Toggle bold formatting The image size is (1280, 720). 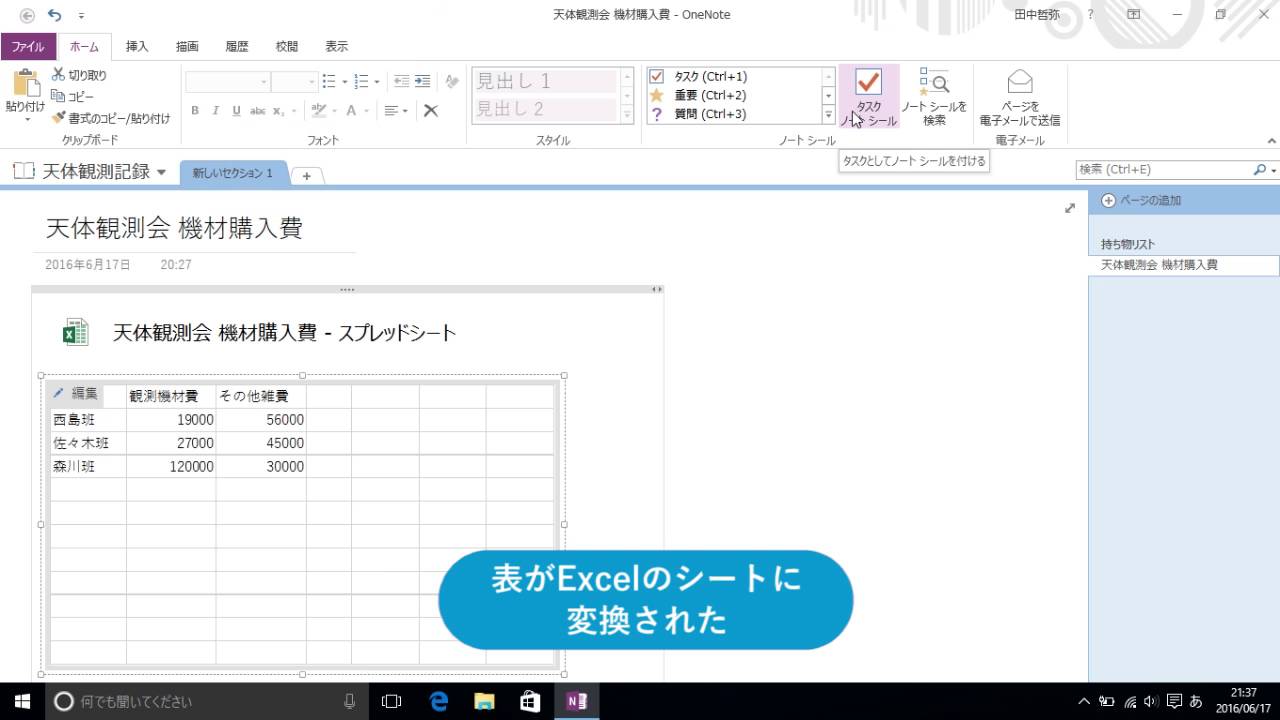coord(195,110)
